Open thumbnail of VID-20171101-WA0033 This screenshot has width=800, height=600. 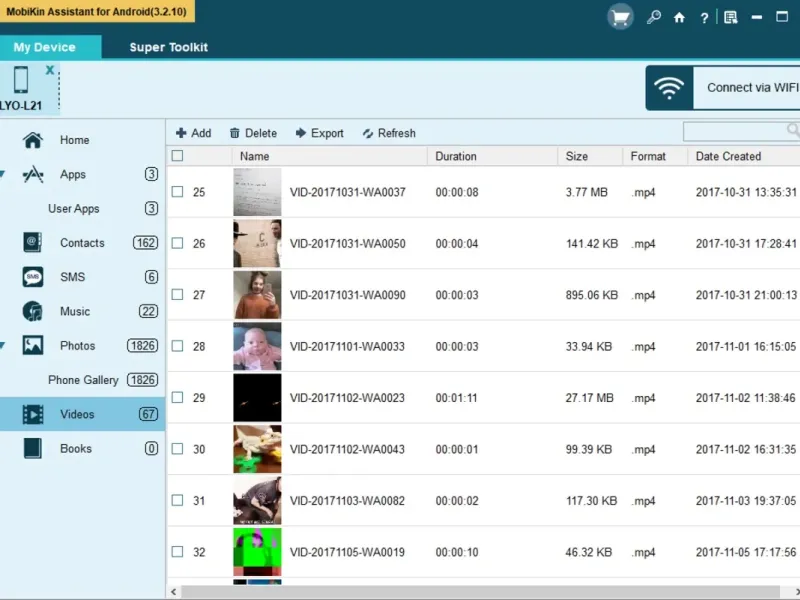coord(257,346)
